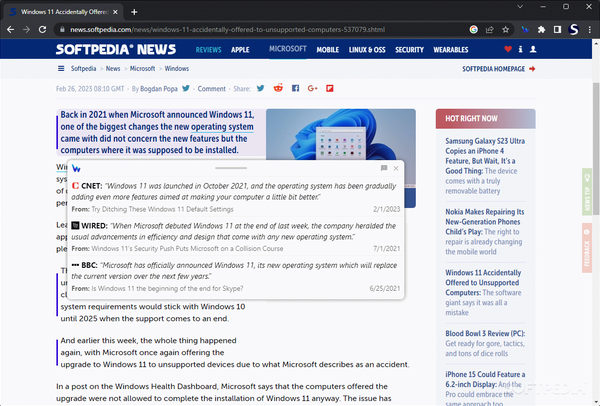Jump to the Comment link
Viewport: 600px width, 406px height.
point(212,89)
